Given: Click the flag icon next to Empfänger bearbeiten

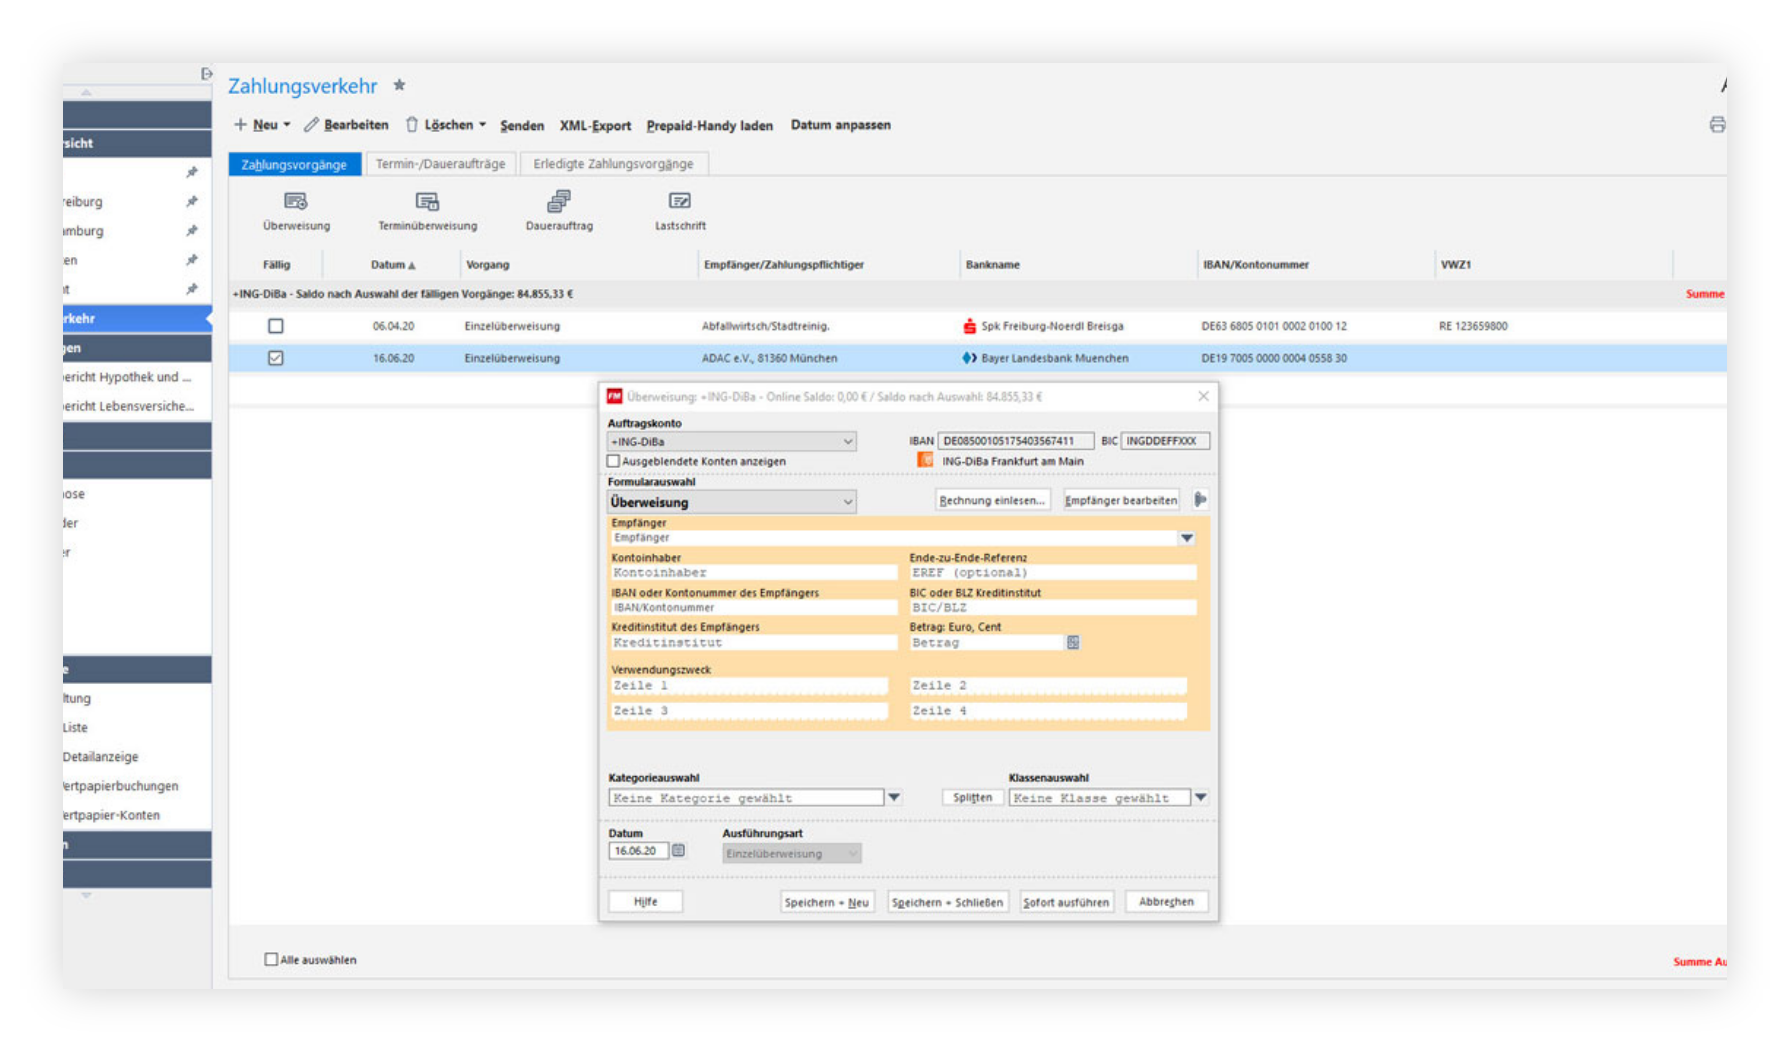Looking at the screenshot, I should (1200, 499).
